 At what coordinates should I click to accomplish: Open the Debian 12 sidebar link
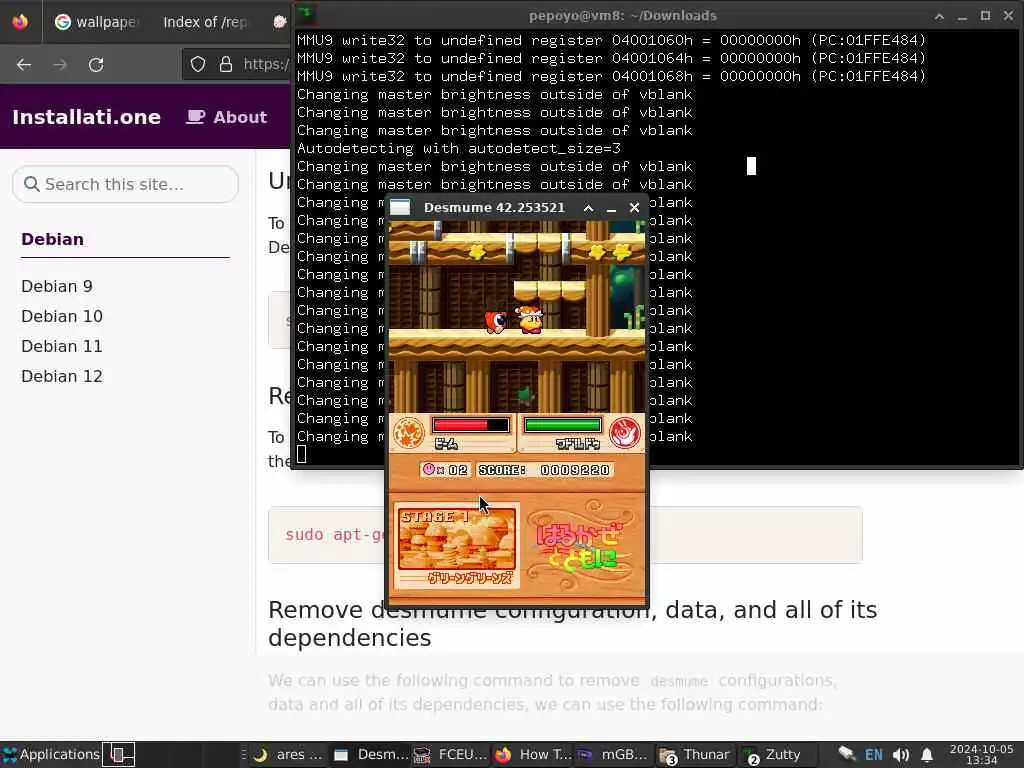[x=61, y=376]
